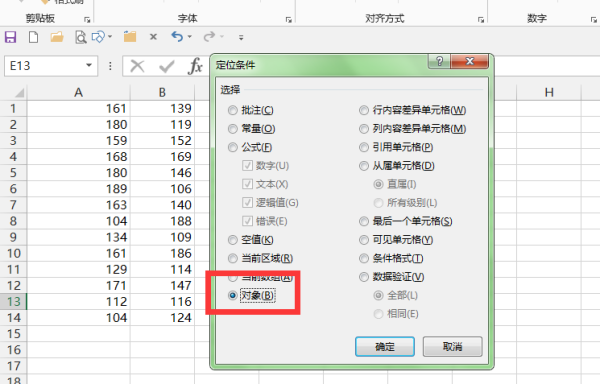Open Customize Quick Access Toolbar dropdown
The width and height of the screenshot is (600, 384).
coord(241,37)
